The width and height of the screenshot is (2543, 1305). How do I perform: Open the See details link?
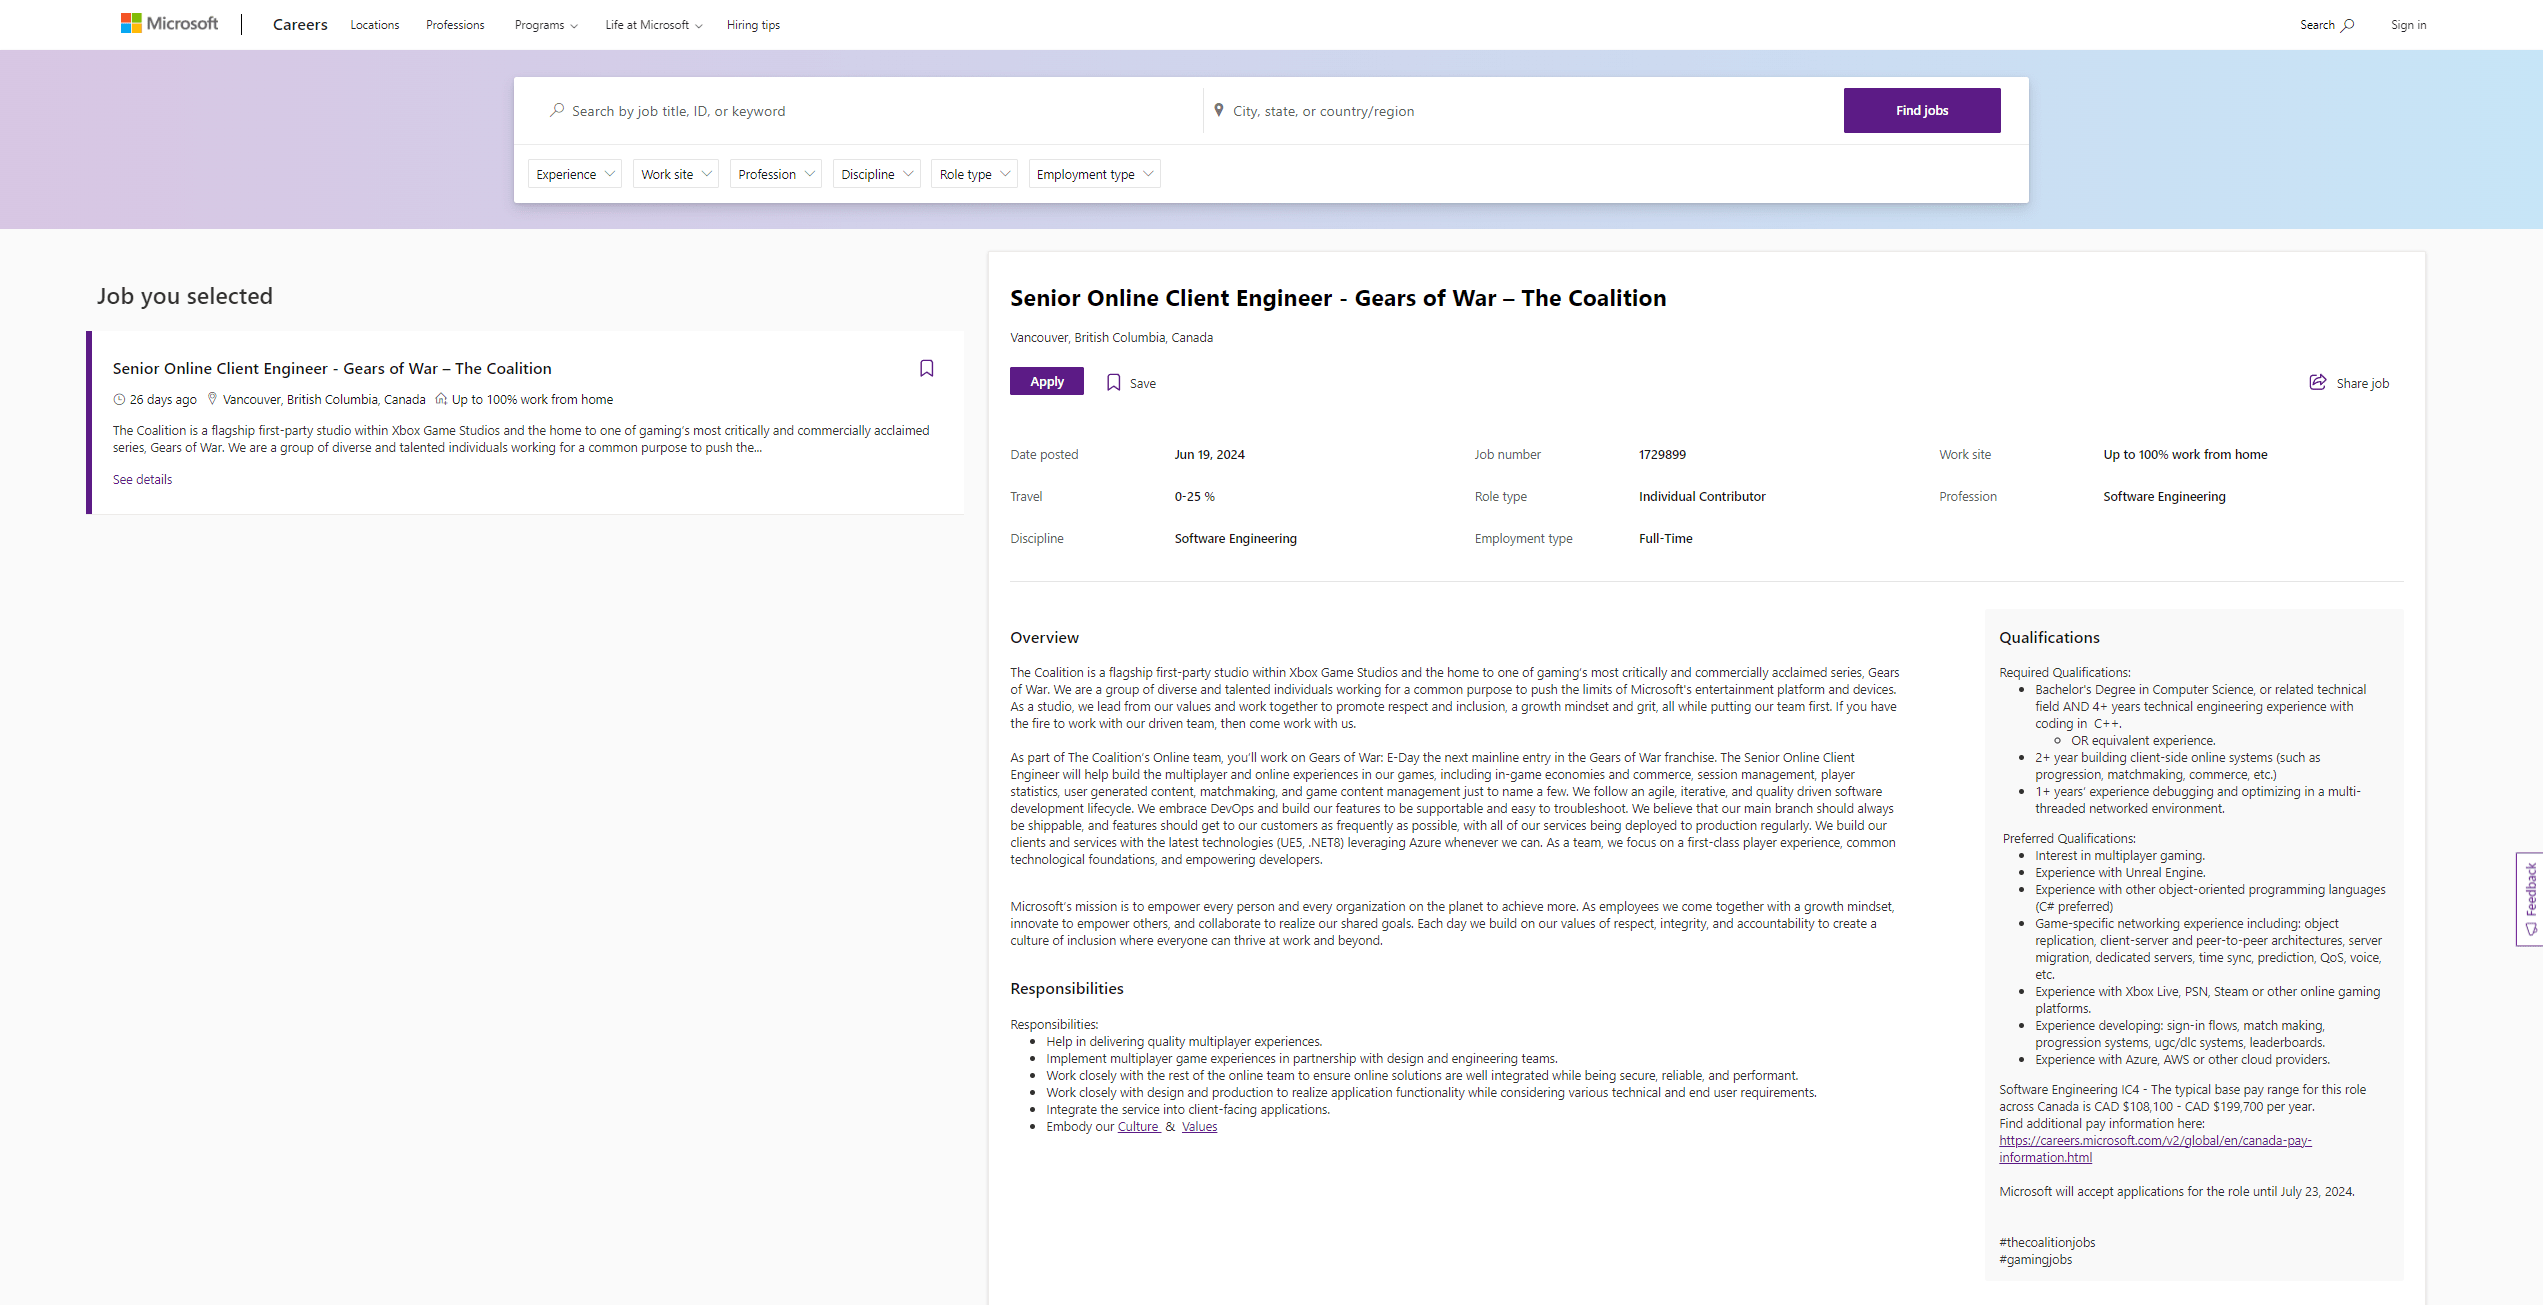(x=142, y=480)
